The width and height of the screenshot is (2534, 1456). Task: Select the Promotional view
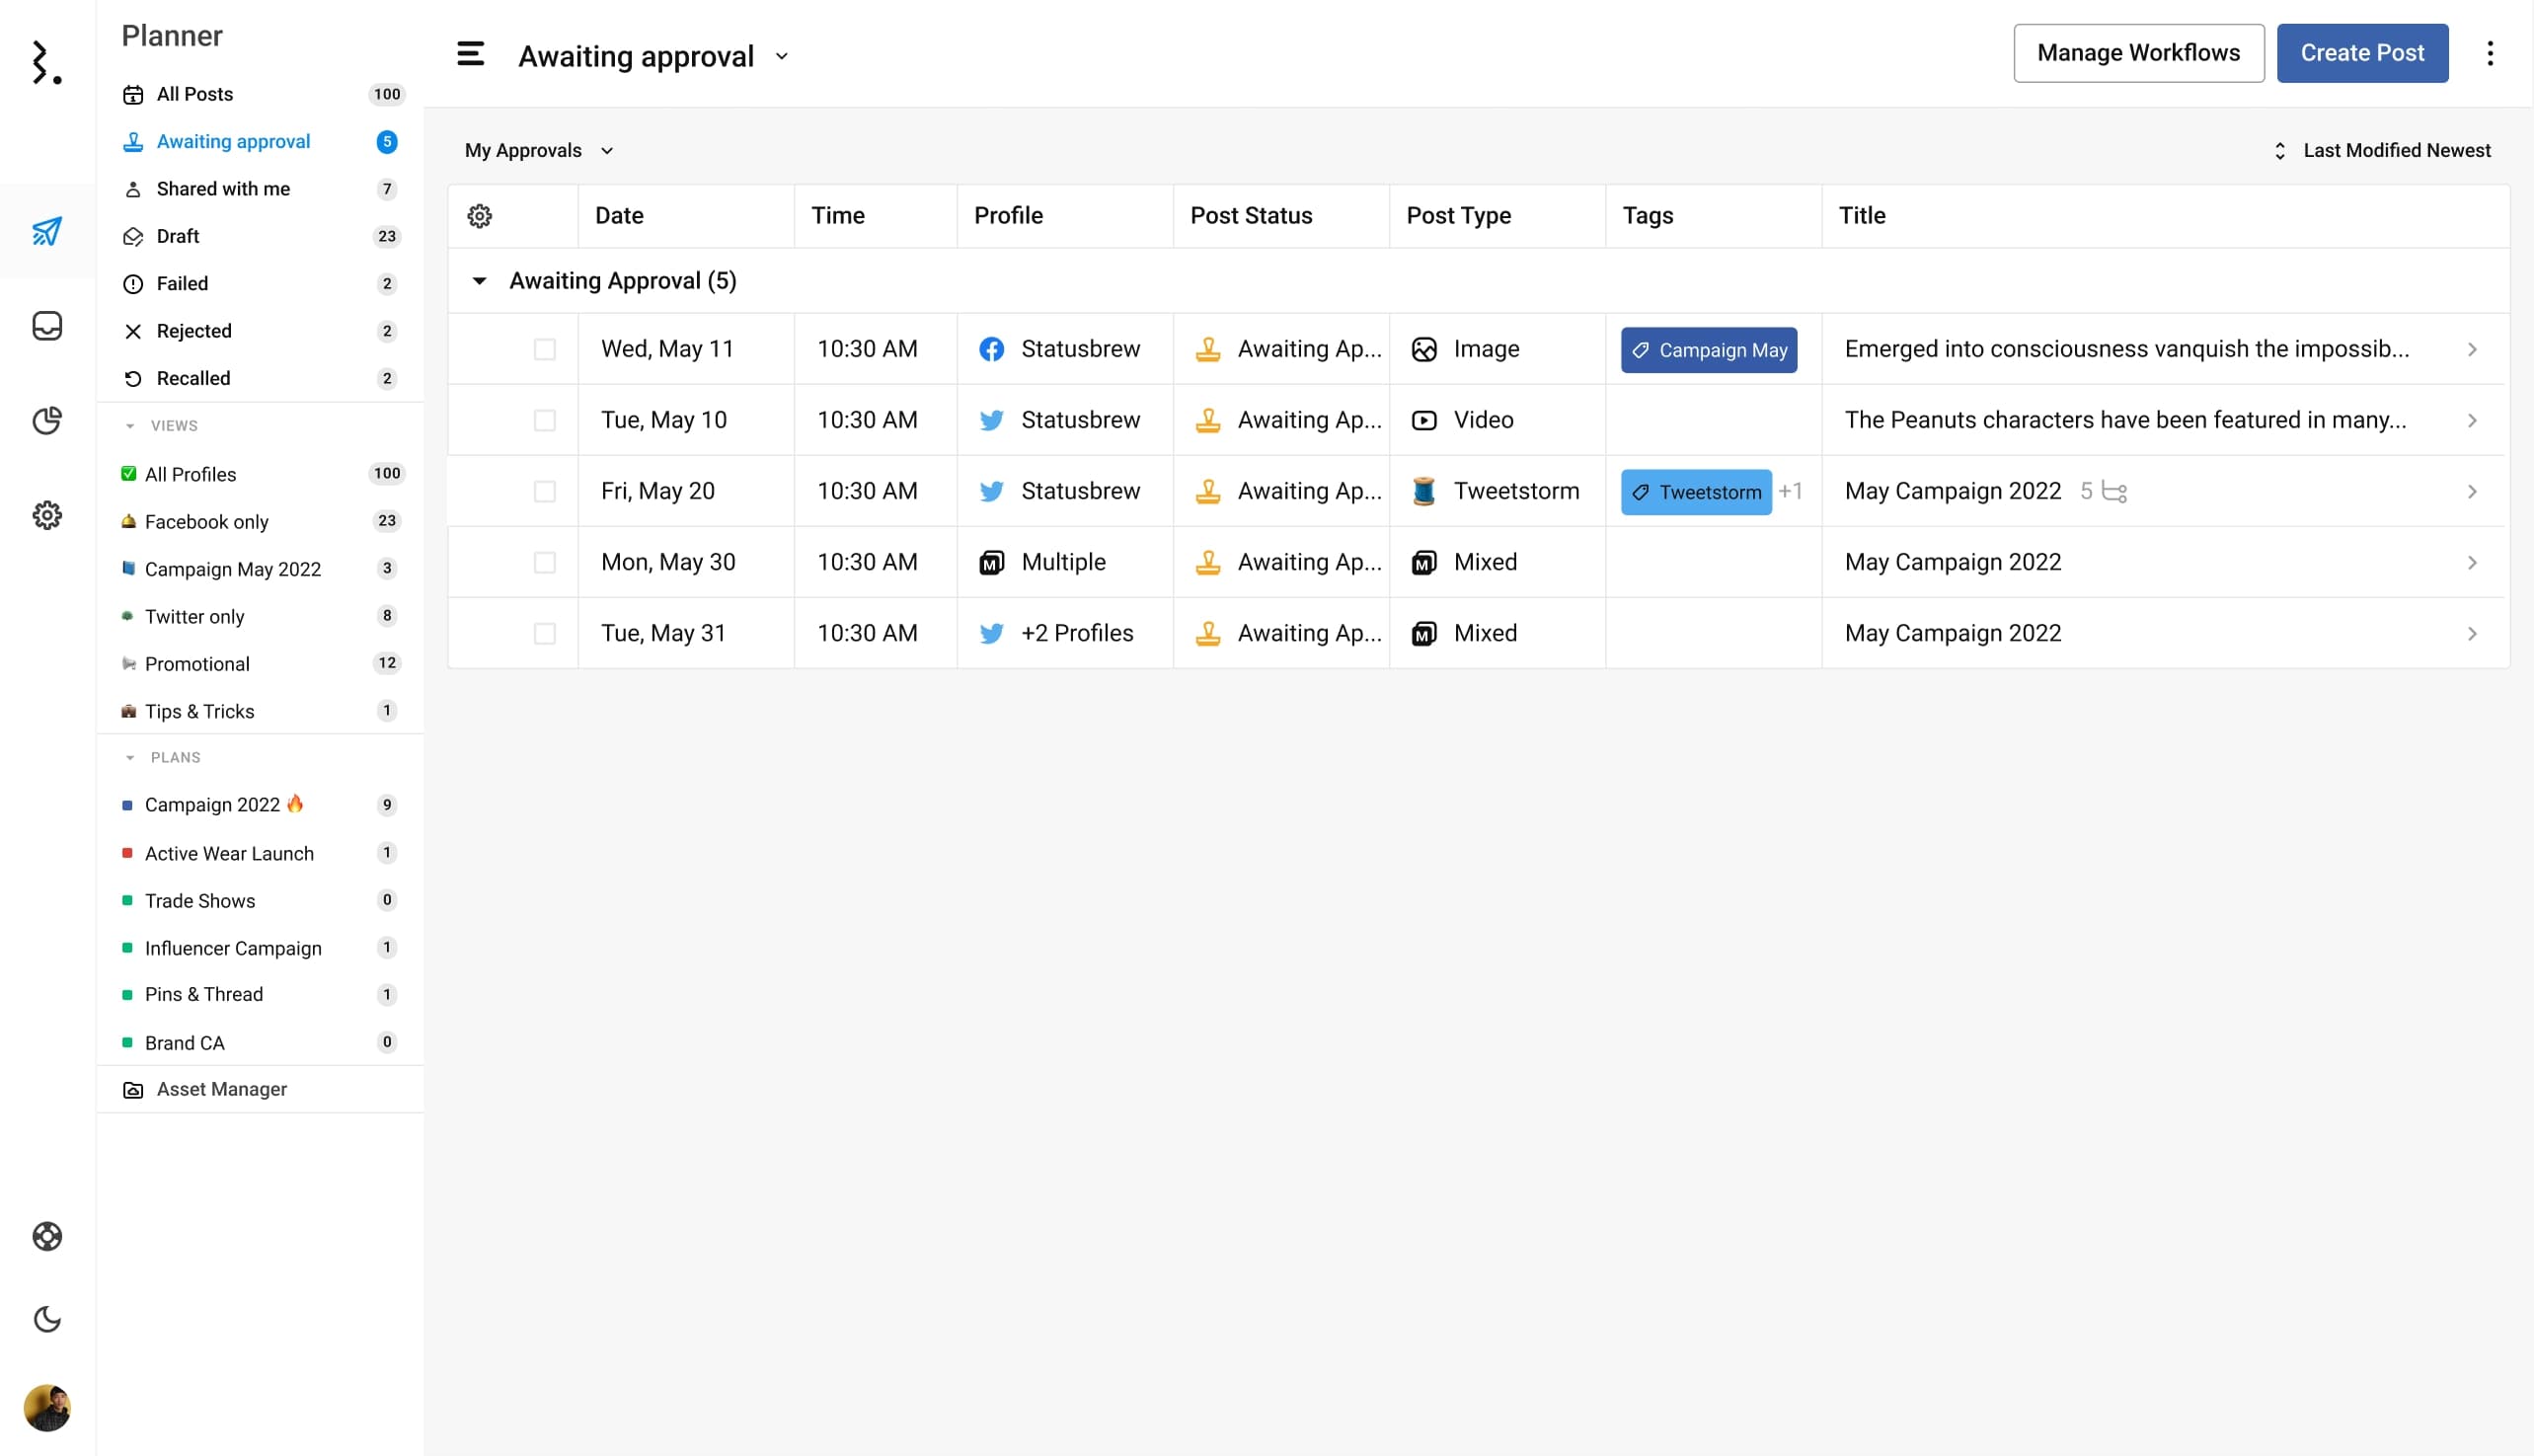[261, 663]
